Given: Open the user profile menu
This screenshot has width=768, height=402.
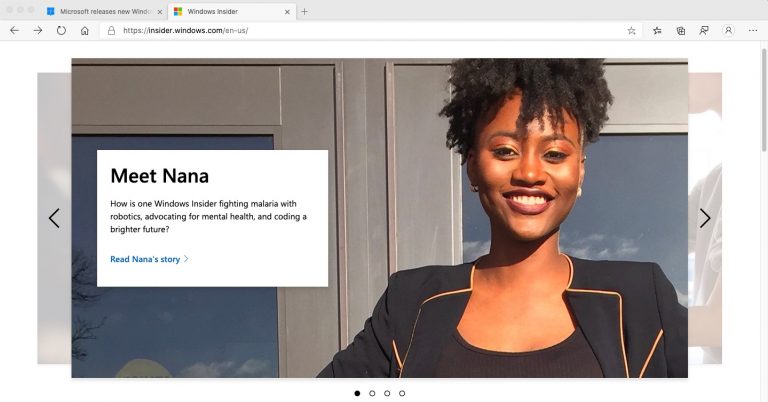Looking at the screenshot, I should point(728,30).
